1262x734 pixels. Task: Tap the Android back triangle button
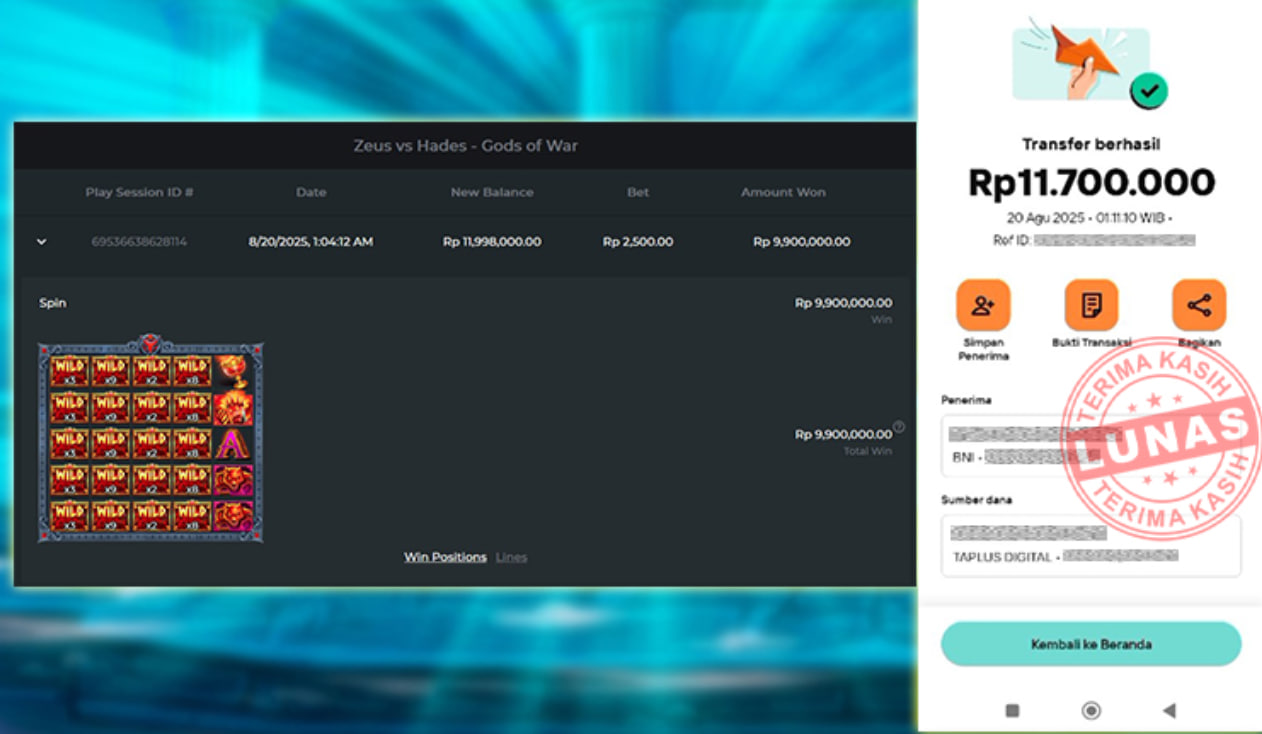click(1169, 710)
